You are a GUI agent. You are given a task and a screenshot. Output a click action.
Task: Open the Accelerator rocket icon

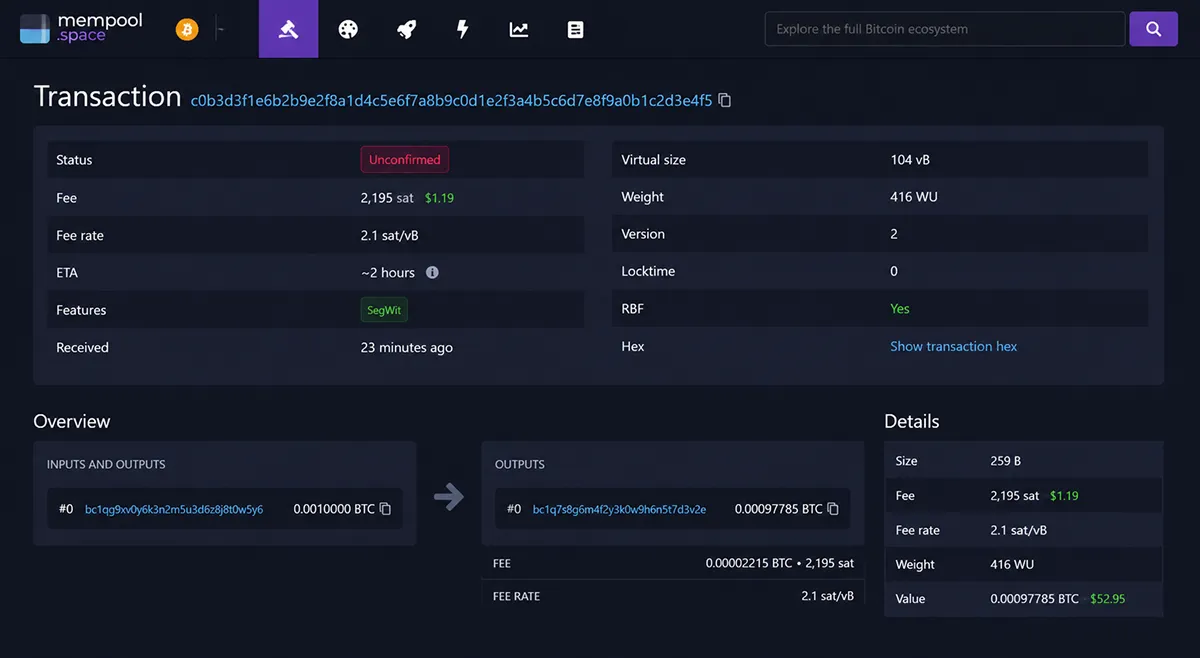pyautogui.click(x=406, y=29)
